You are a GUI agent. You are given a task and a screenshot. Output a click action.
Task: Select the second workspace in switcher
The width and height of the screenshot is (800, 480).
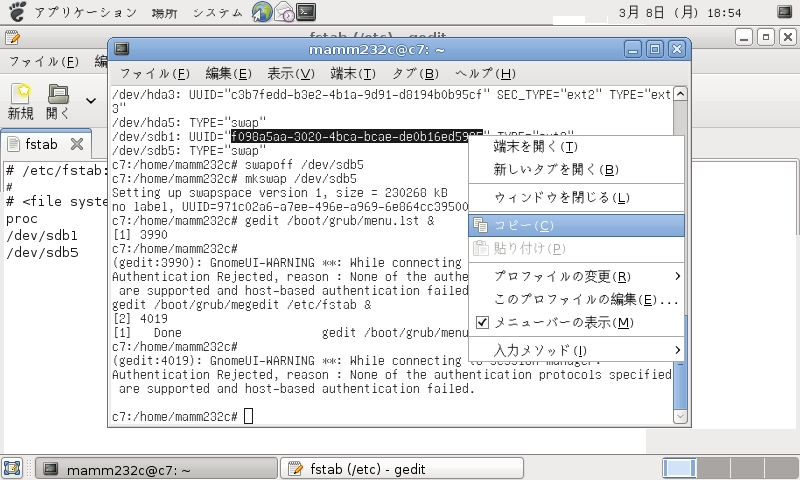point(713,468)
